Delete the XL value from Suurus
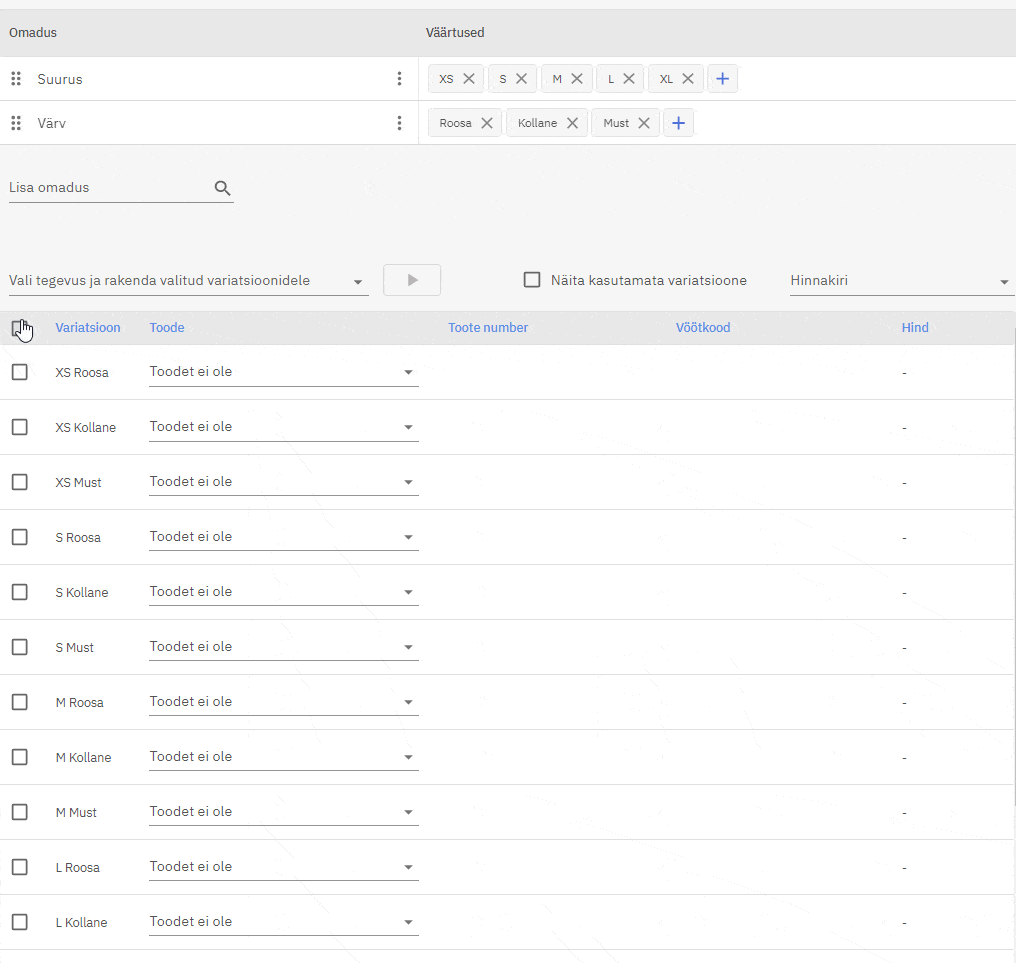The image size is (1016, 963). pyautogui.click(x=688, y=79)
